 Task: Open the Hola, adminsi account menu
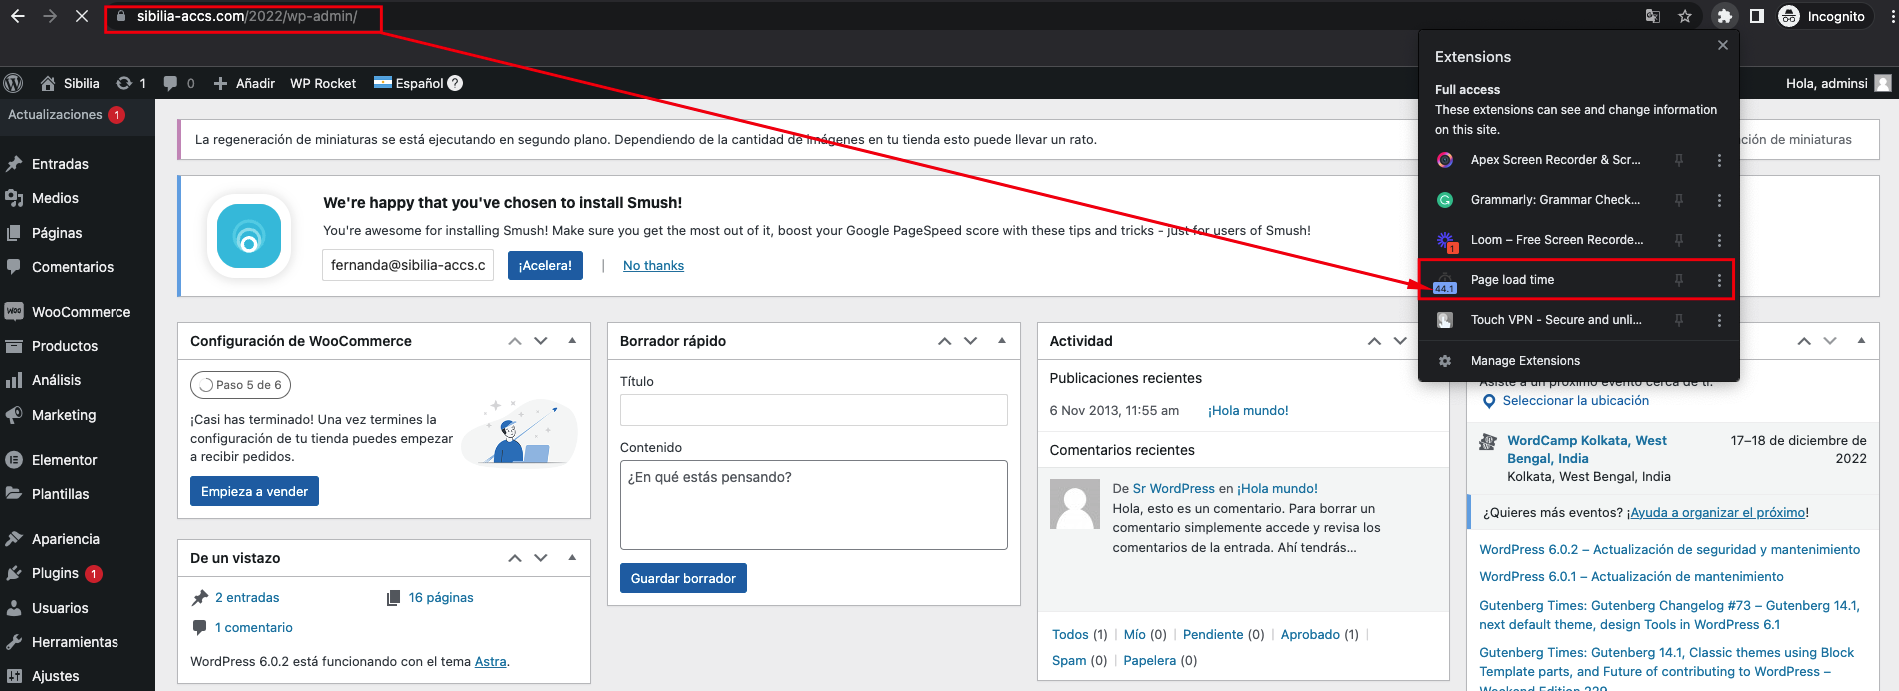[x=1838, y=83]
